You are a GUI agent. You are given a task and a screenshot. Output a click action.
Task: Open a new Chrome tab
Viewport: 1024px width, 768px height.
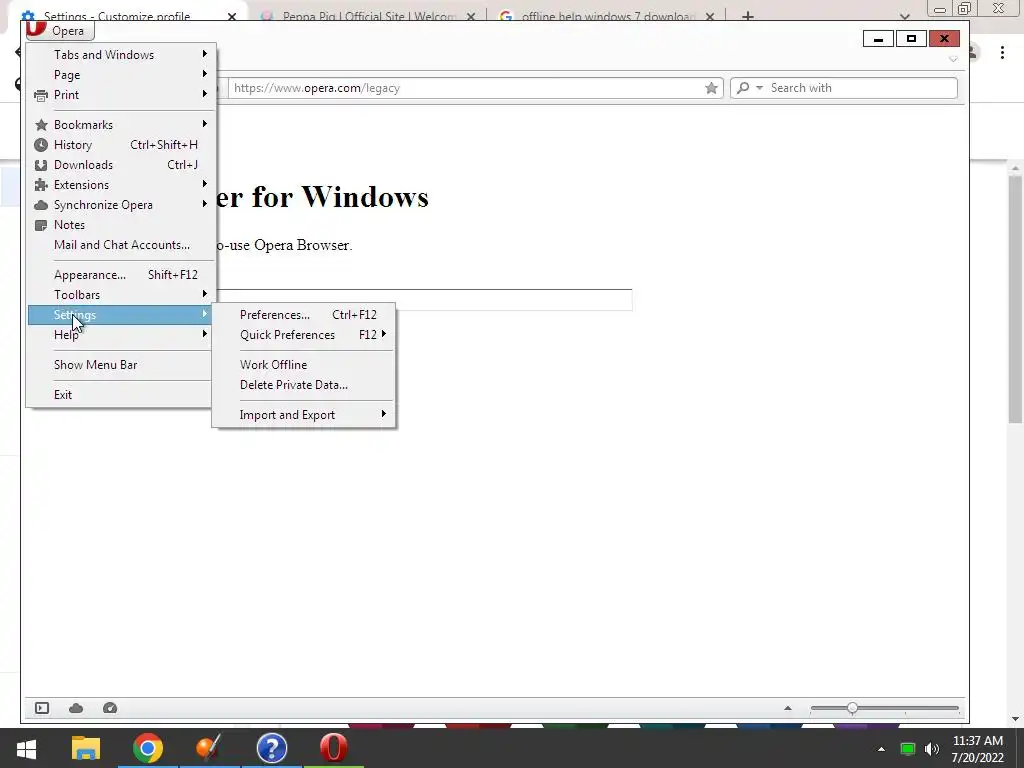pos(748,16)
